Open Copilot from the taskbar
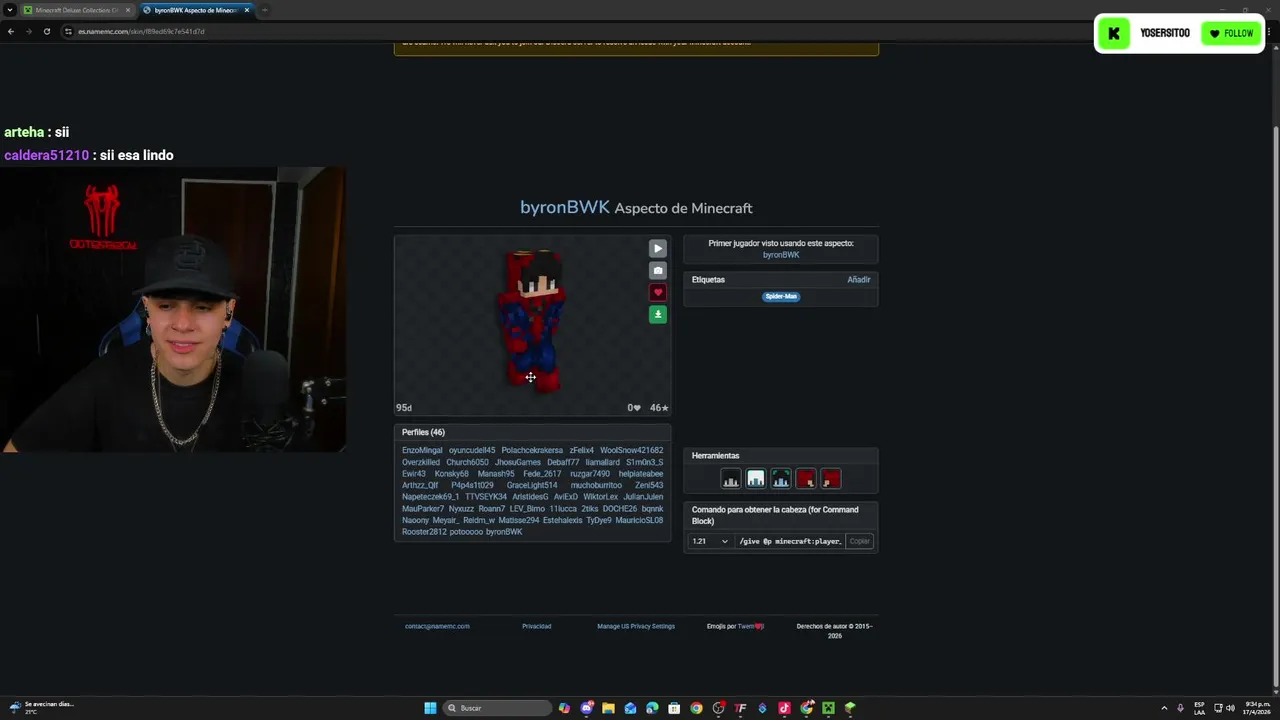1280x720 pixels. tap(565, 708)
